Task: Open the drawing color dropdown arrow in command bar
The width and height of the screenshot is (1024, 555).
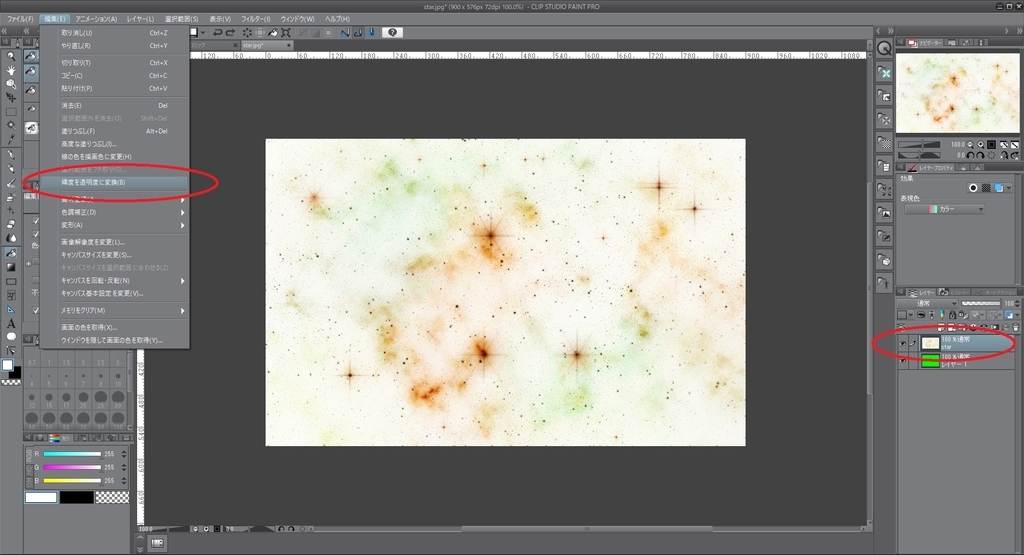Action: coord(203,32)
